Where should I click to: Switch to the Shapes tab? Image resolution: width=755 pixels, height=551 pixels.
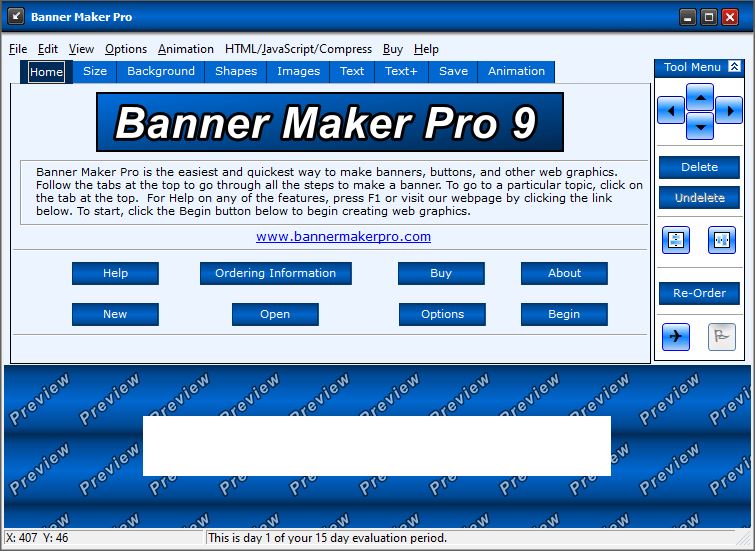(x=236, y=71)
